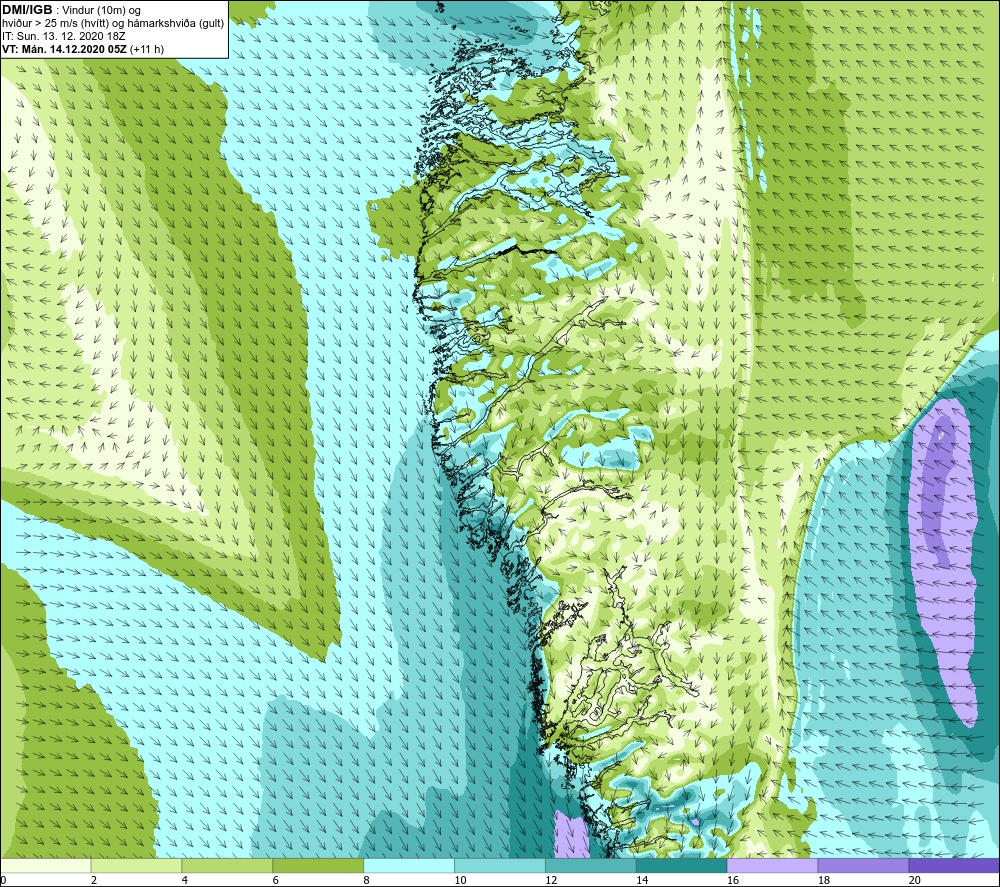Click the 'IT: Sun. 13. 12. 2020 18Z' line
Screen dimensions: 1000x887
pyautogui.click(x=64, y=36)
